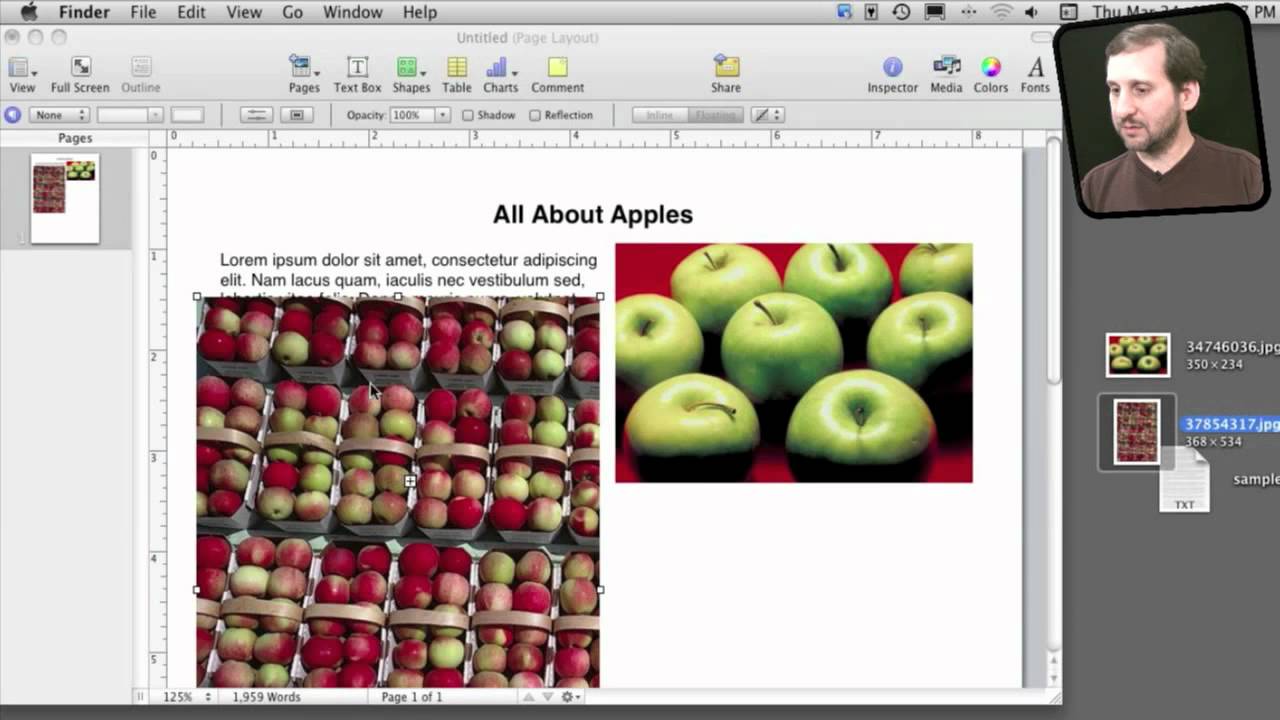Open the Opacity percentage dropdown
The image size is (1280, 720).
[x=442, y=115]
